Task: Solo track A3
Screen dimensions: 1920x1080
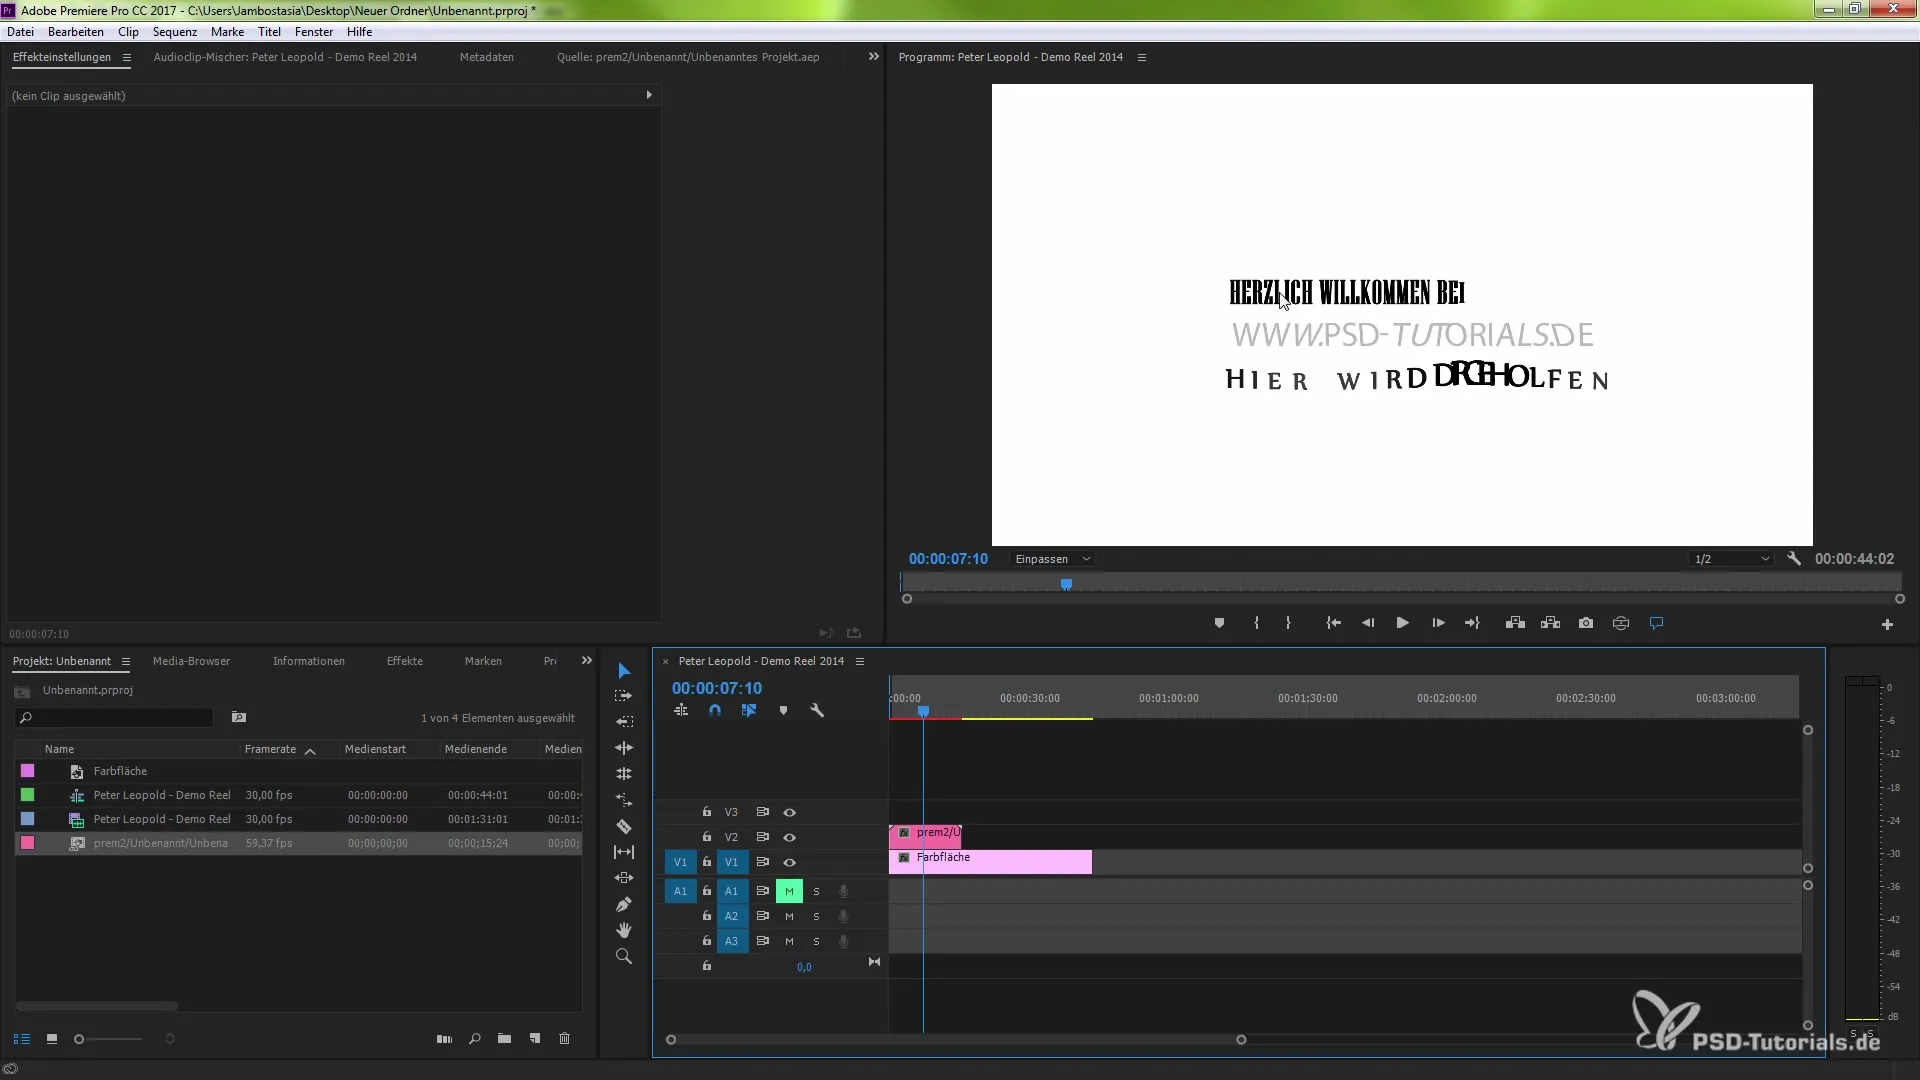Action: pos(816,942)
